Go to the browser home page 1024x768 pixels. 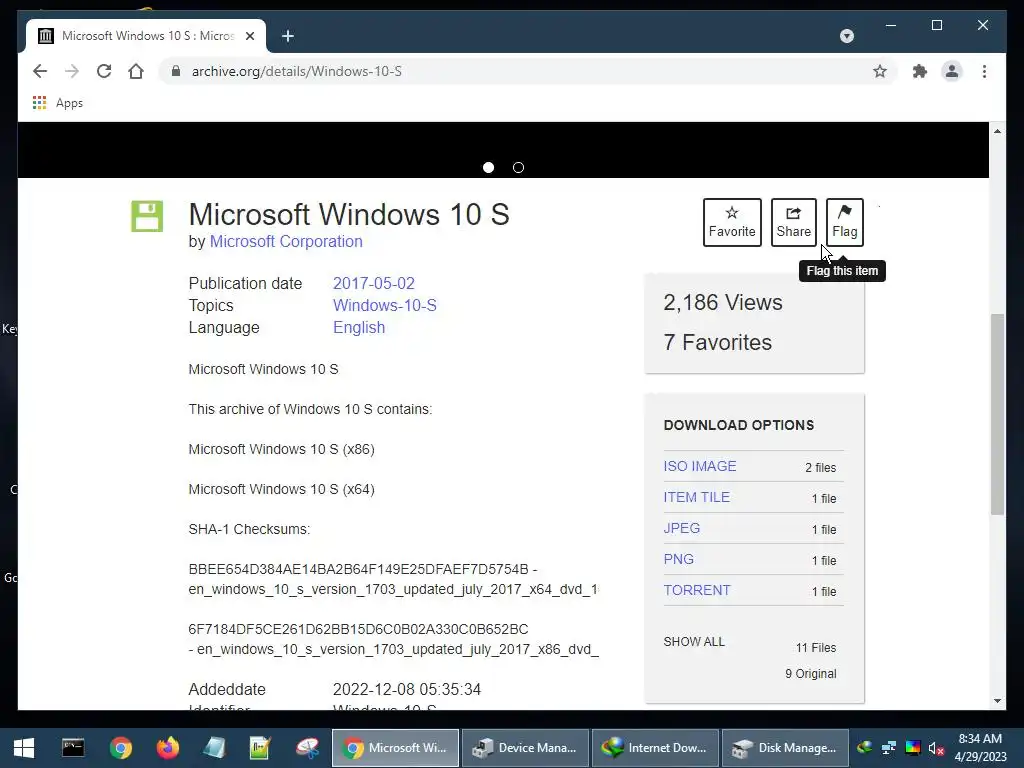click(x=136, y=71)
